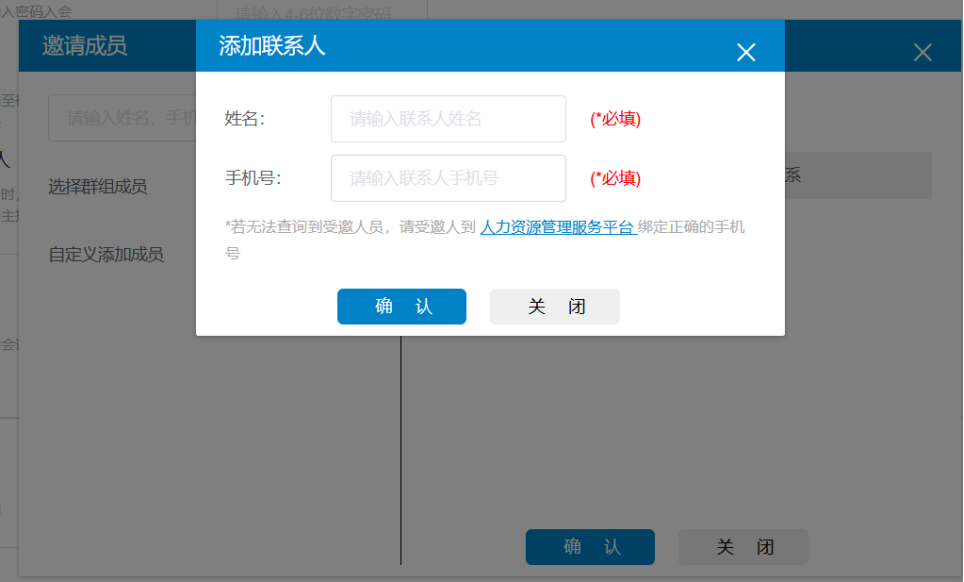Focus the 请输入联系人手机号 phone field
The height and width of the screenshot is (582, 964).
448,179
